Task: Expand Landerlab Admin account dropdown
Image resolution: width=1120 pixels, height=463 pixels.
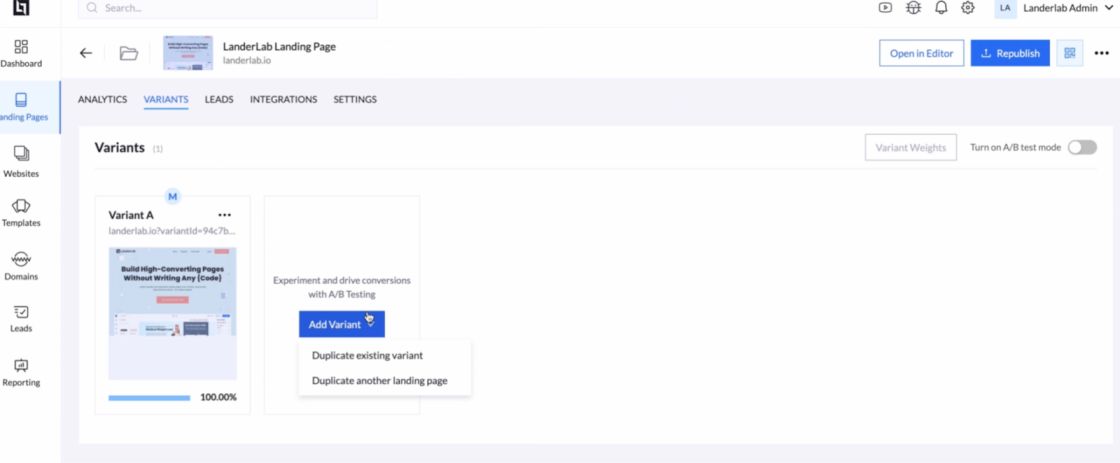Action: tap(1066, 8)
